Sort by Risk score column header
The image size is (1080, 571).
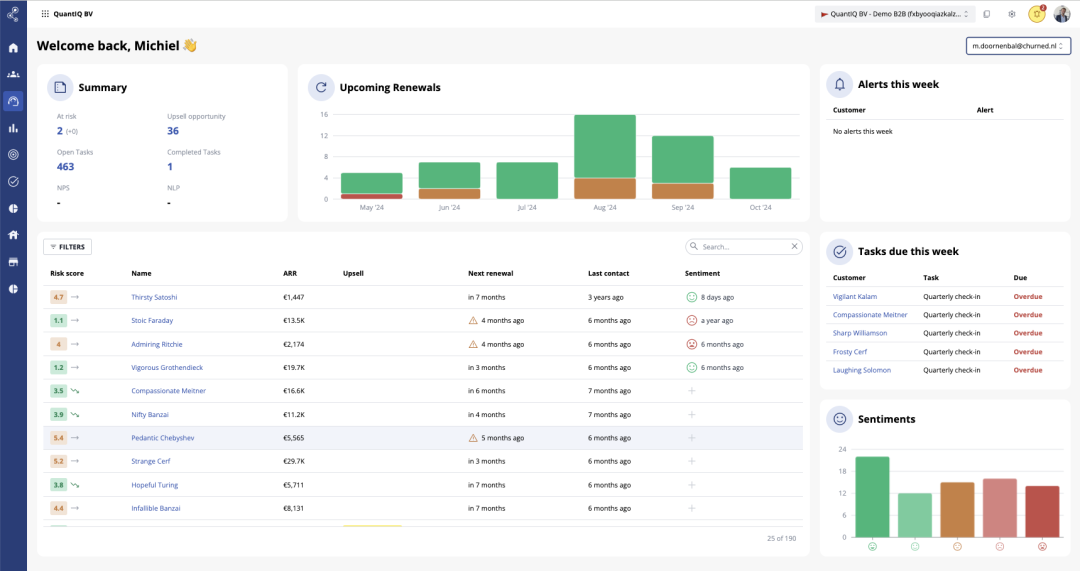click(67, 273)
